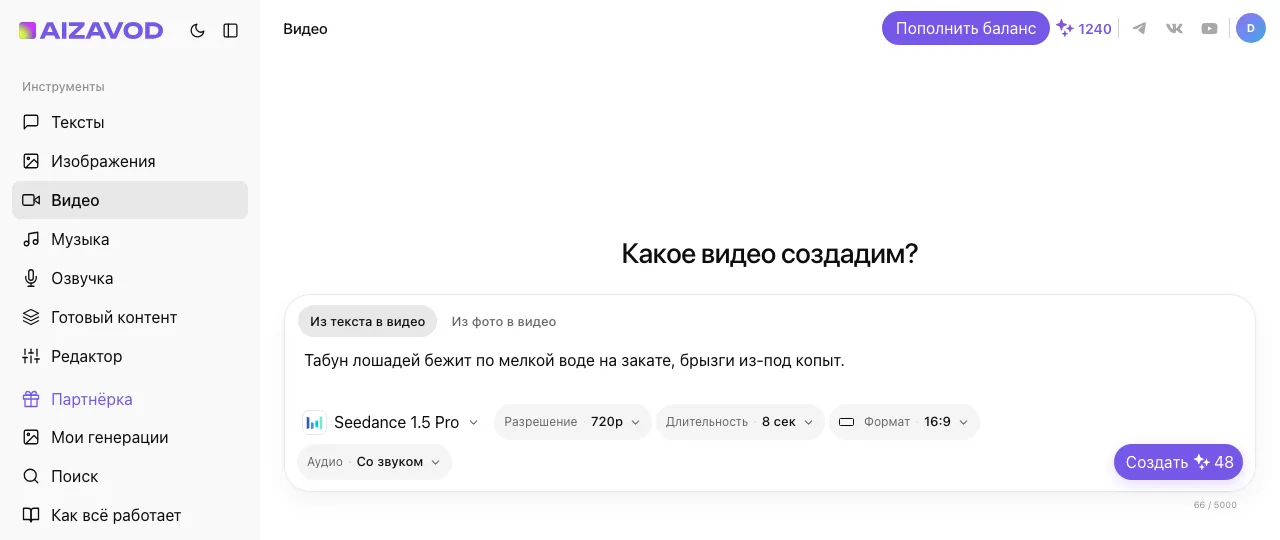The width and height of the screenshot is (1280, 540).
Task: Click the AIZAVOD logo
Action: click(90, 30)
